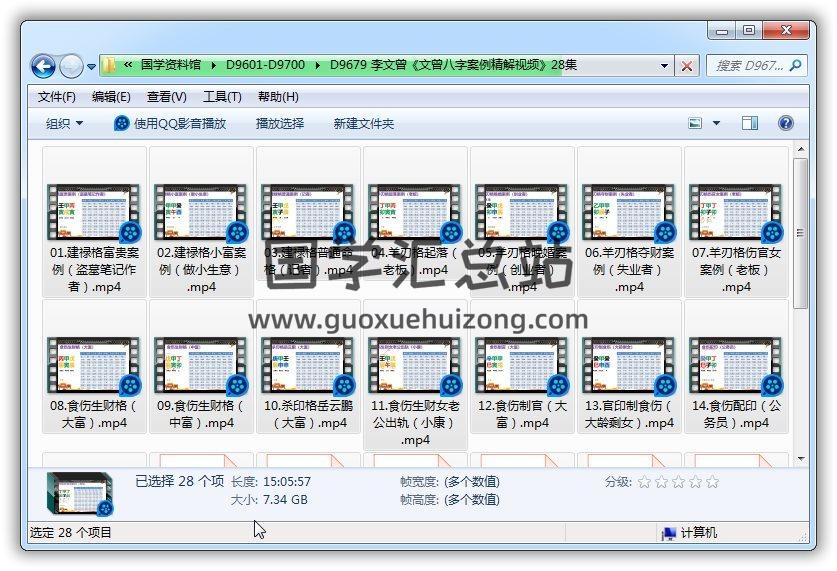Image resolution: width=837 pixels, height=571 pixels.
Task: Click the change view icon
Action: pyautogui.click(x=695, y=124)
